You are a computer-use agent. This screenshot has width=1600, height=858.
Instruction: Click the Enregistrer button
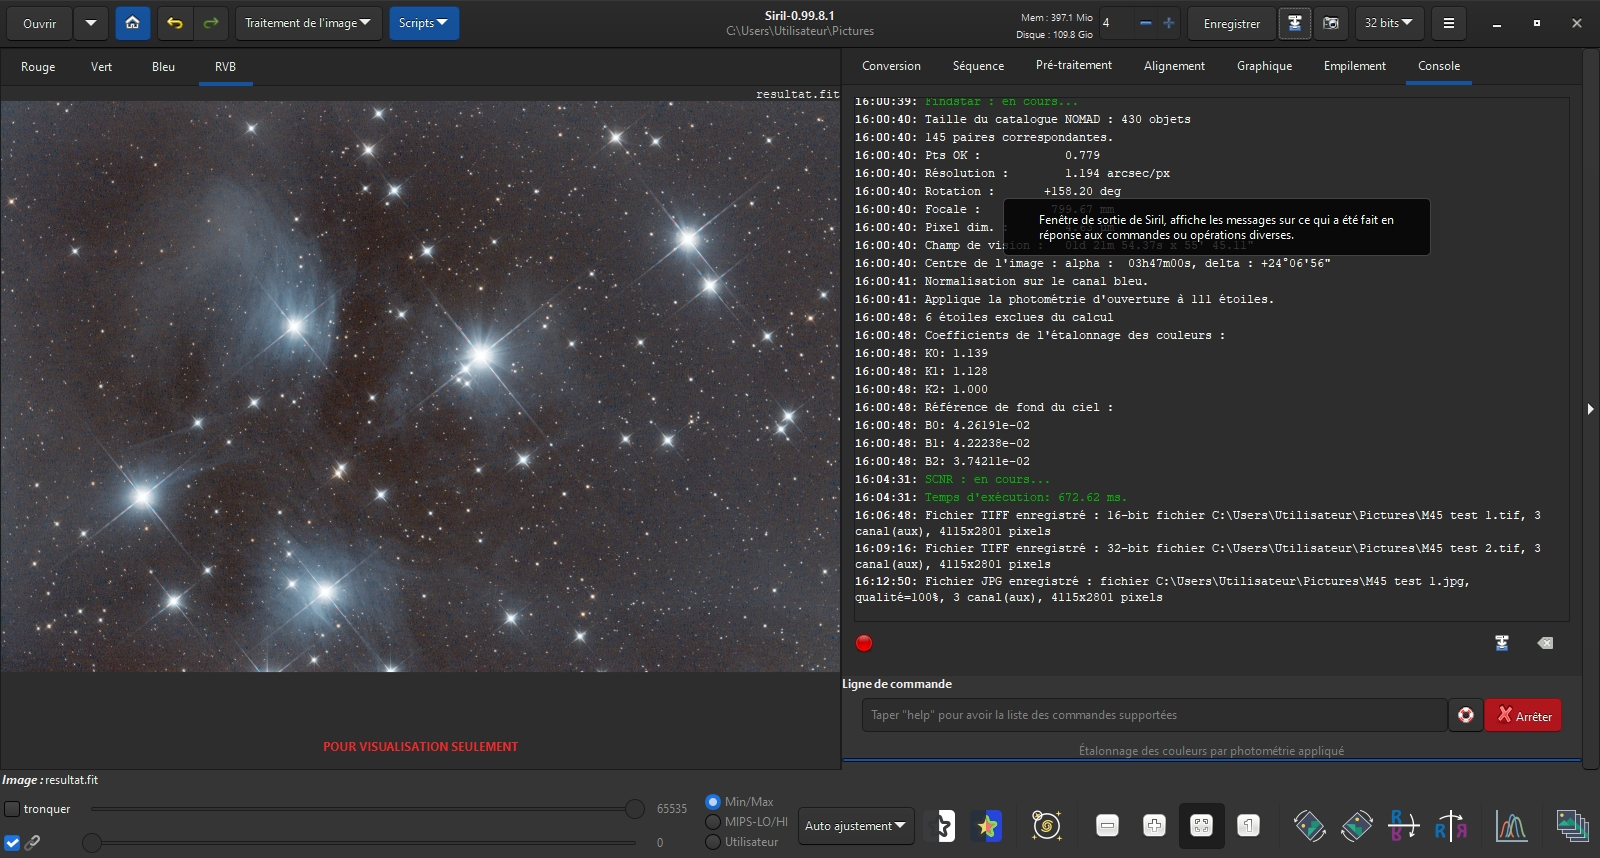1231,23
